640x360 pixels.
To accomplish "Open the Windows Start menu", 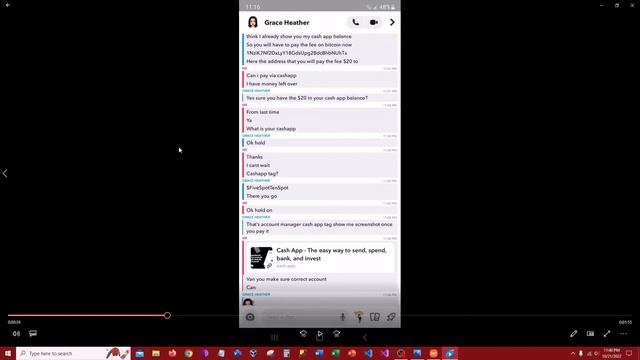I will (8, 353).
